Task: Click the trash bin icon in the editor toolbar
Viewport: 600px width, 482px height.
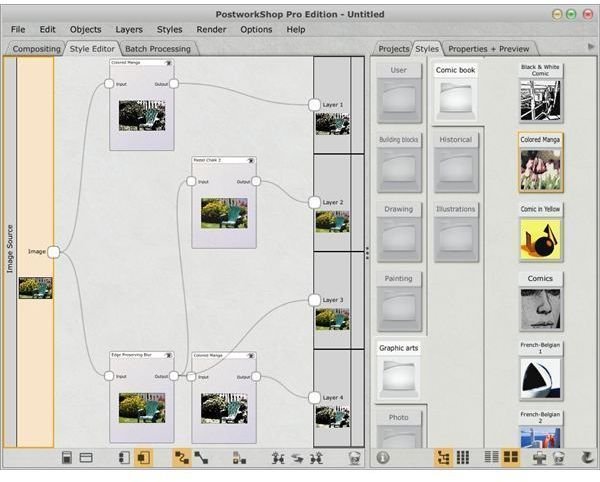Action: coord(355,458)
